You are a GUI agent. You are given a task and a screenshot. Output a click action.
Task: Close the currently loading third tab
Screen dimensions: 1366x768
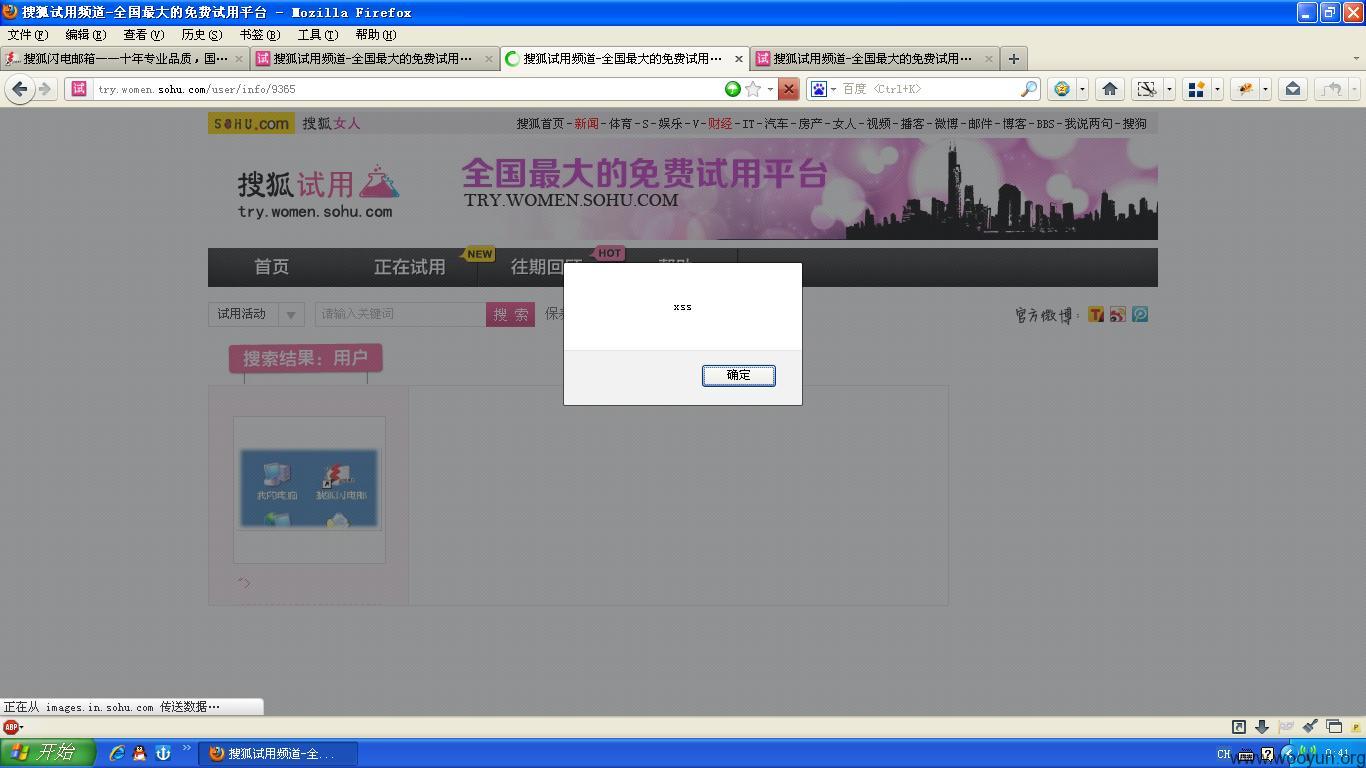point(739,58)
